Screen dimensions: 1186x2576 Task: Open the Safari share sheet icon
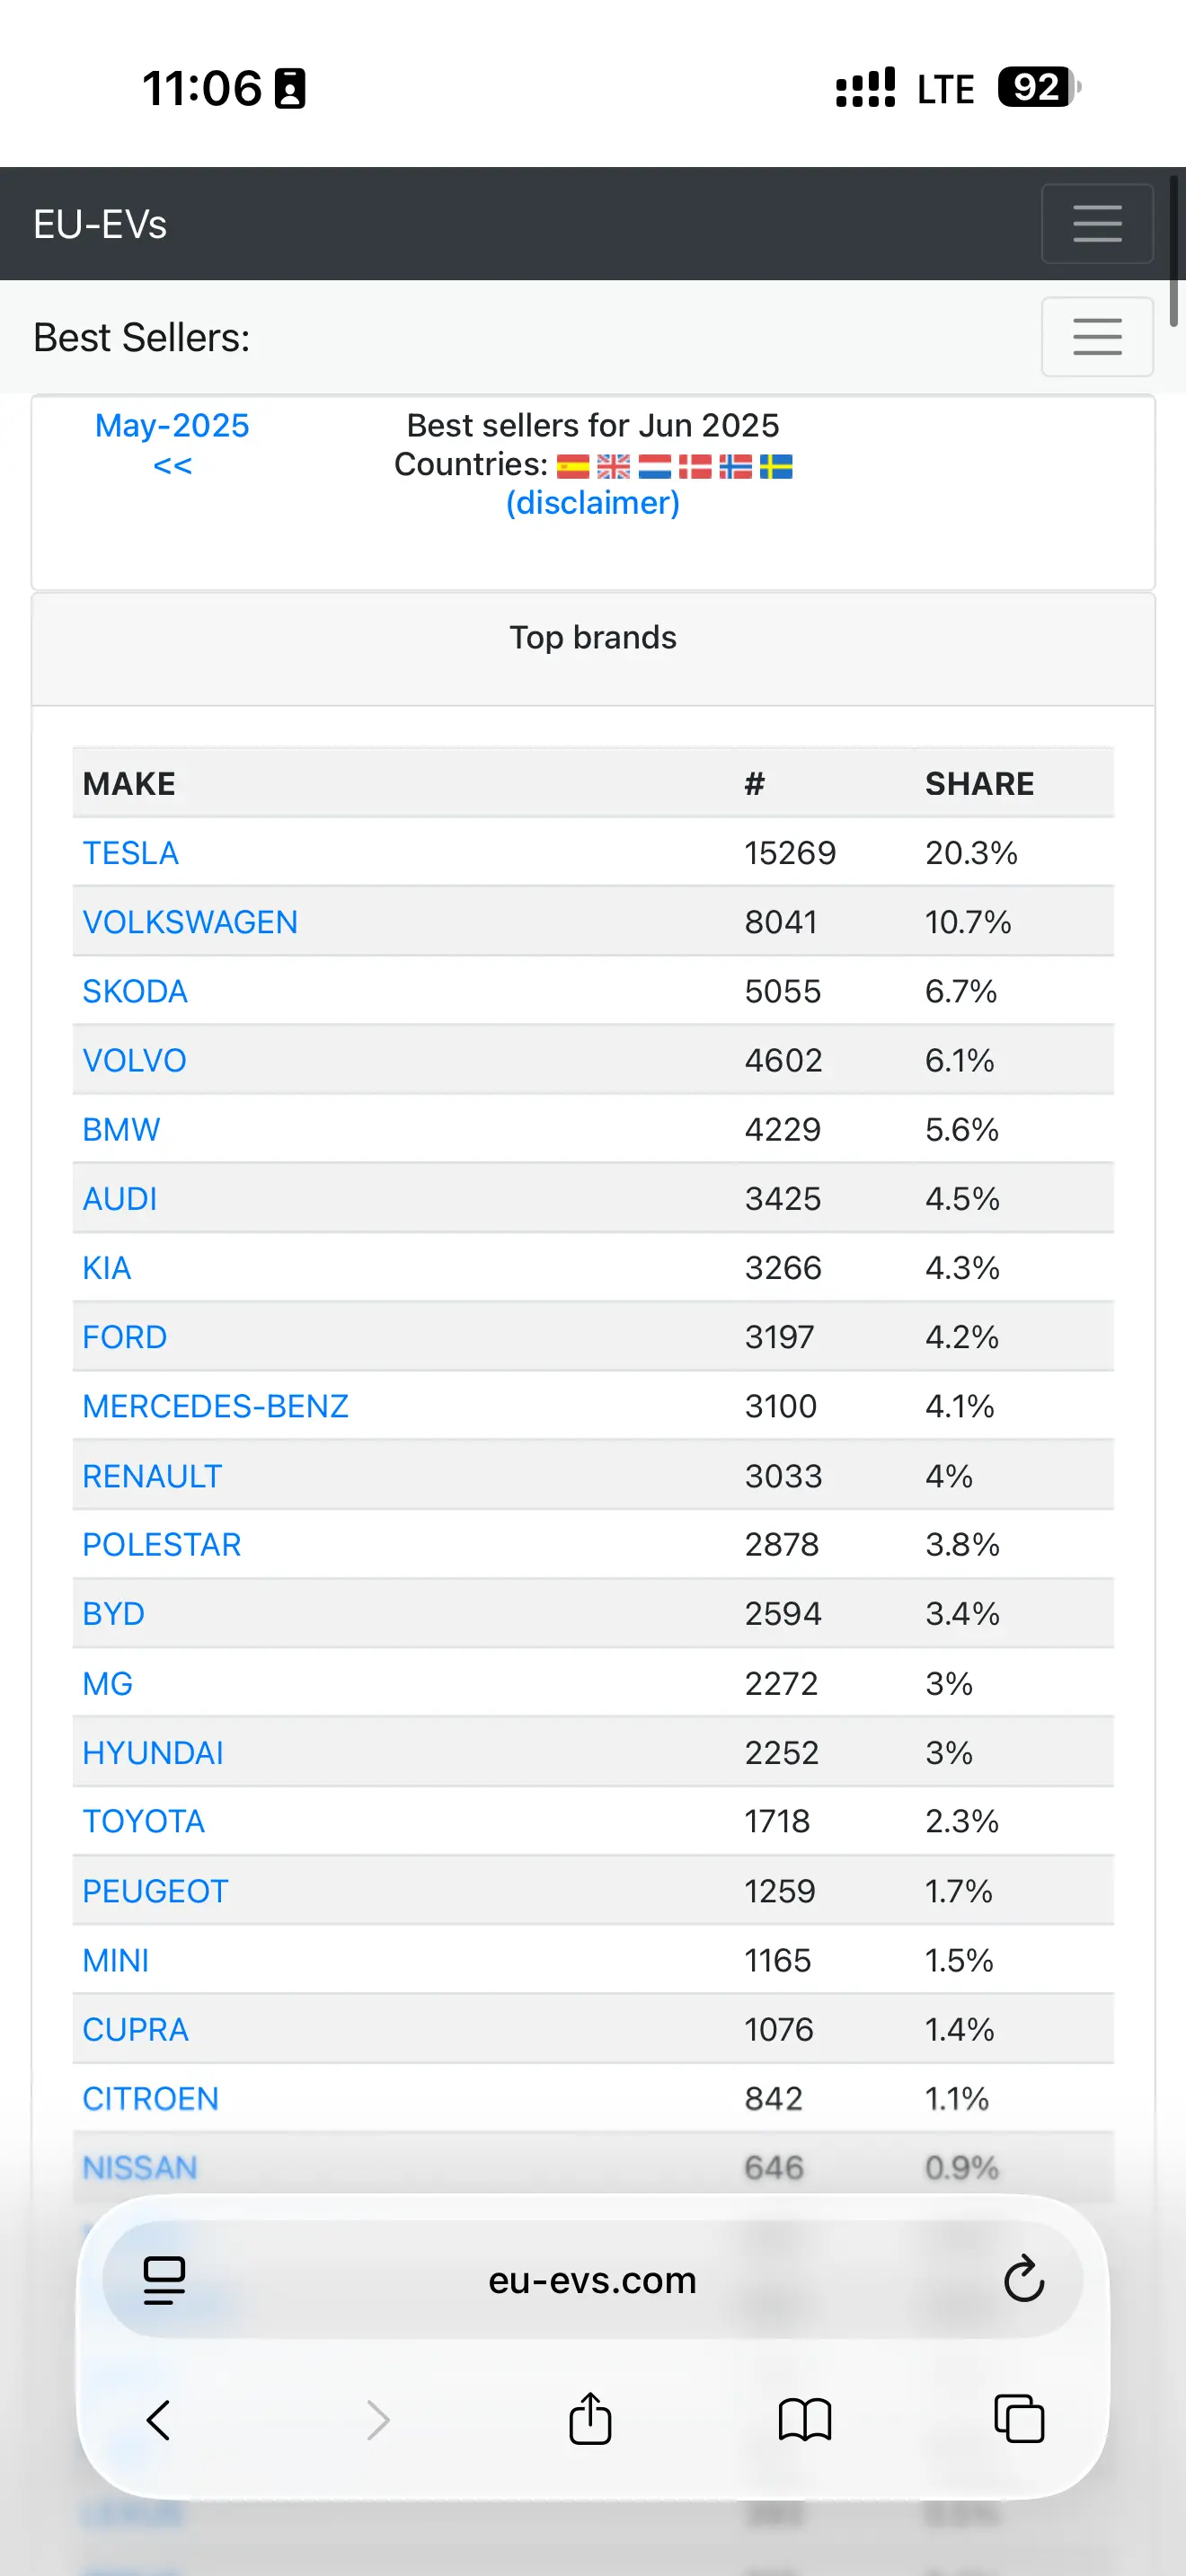[590, 2418]
